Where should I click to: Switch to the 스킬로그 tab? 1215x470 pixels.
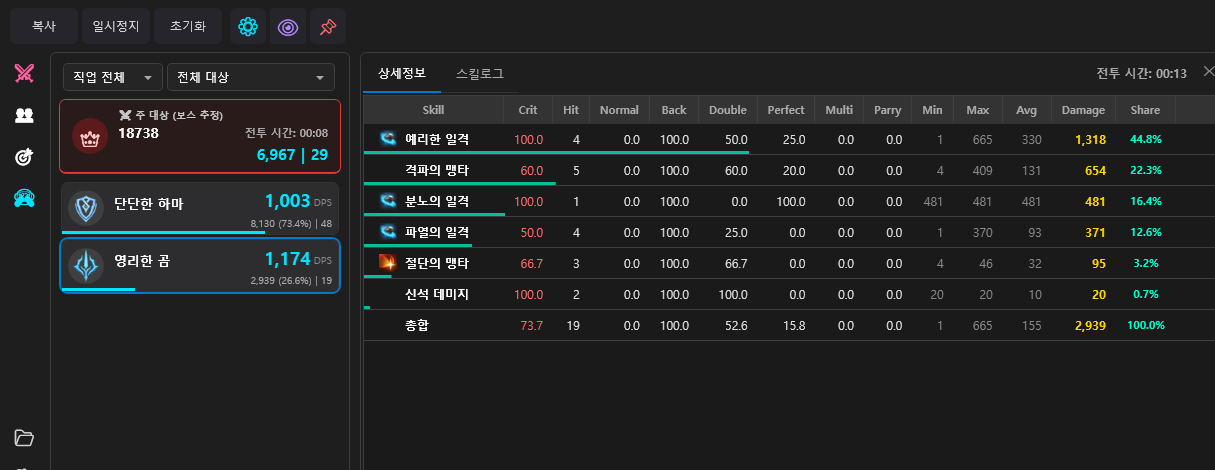click(x=479, y=74)
